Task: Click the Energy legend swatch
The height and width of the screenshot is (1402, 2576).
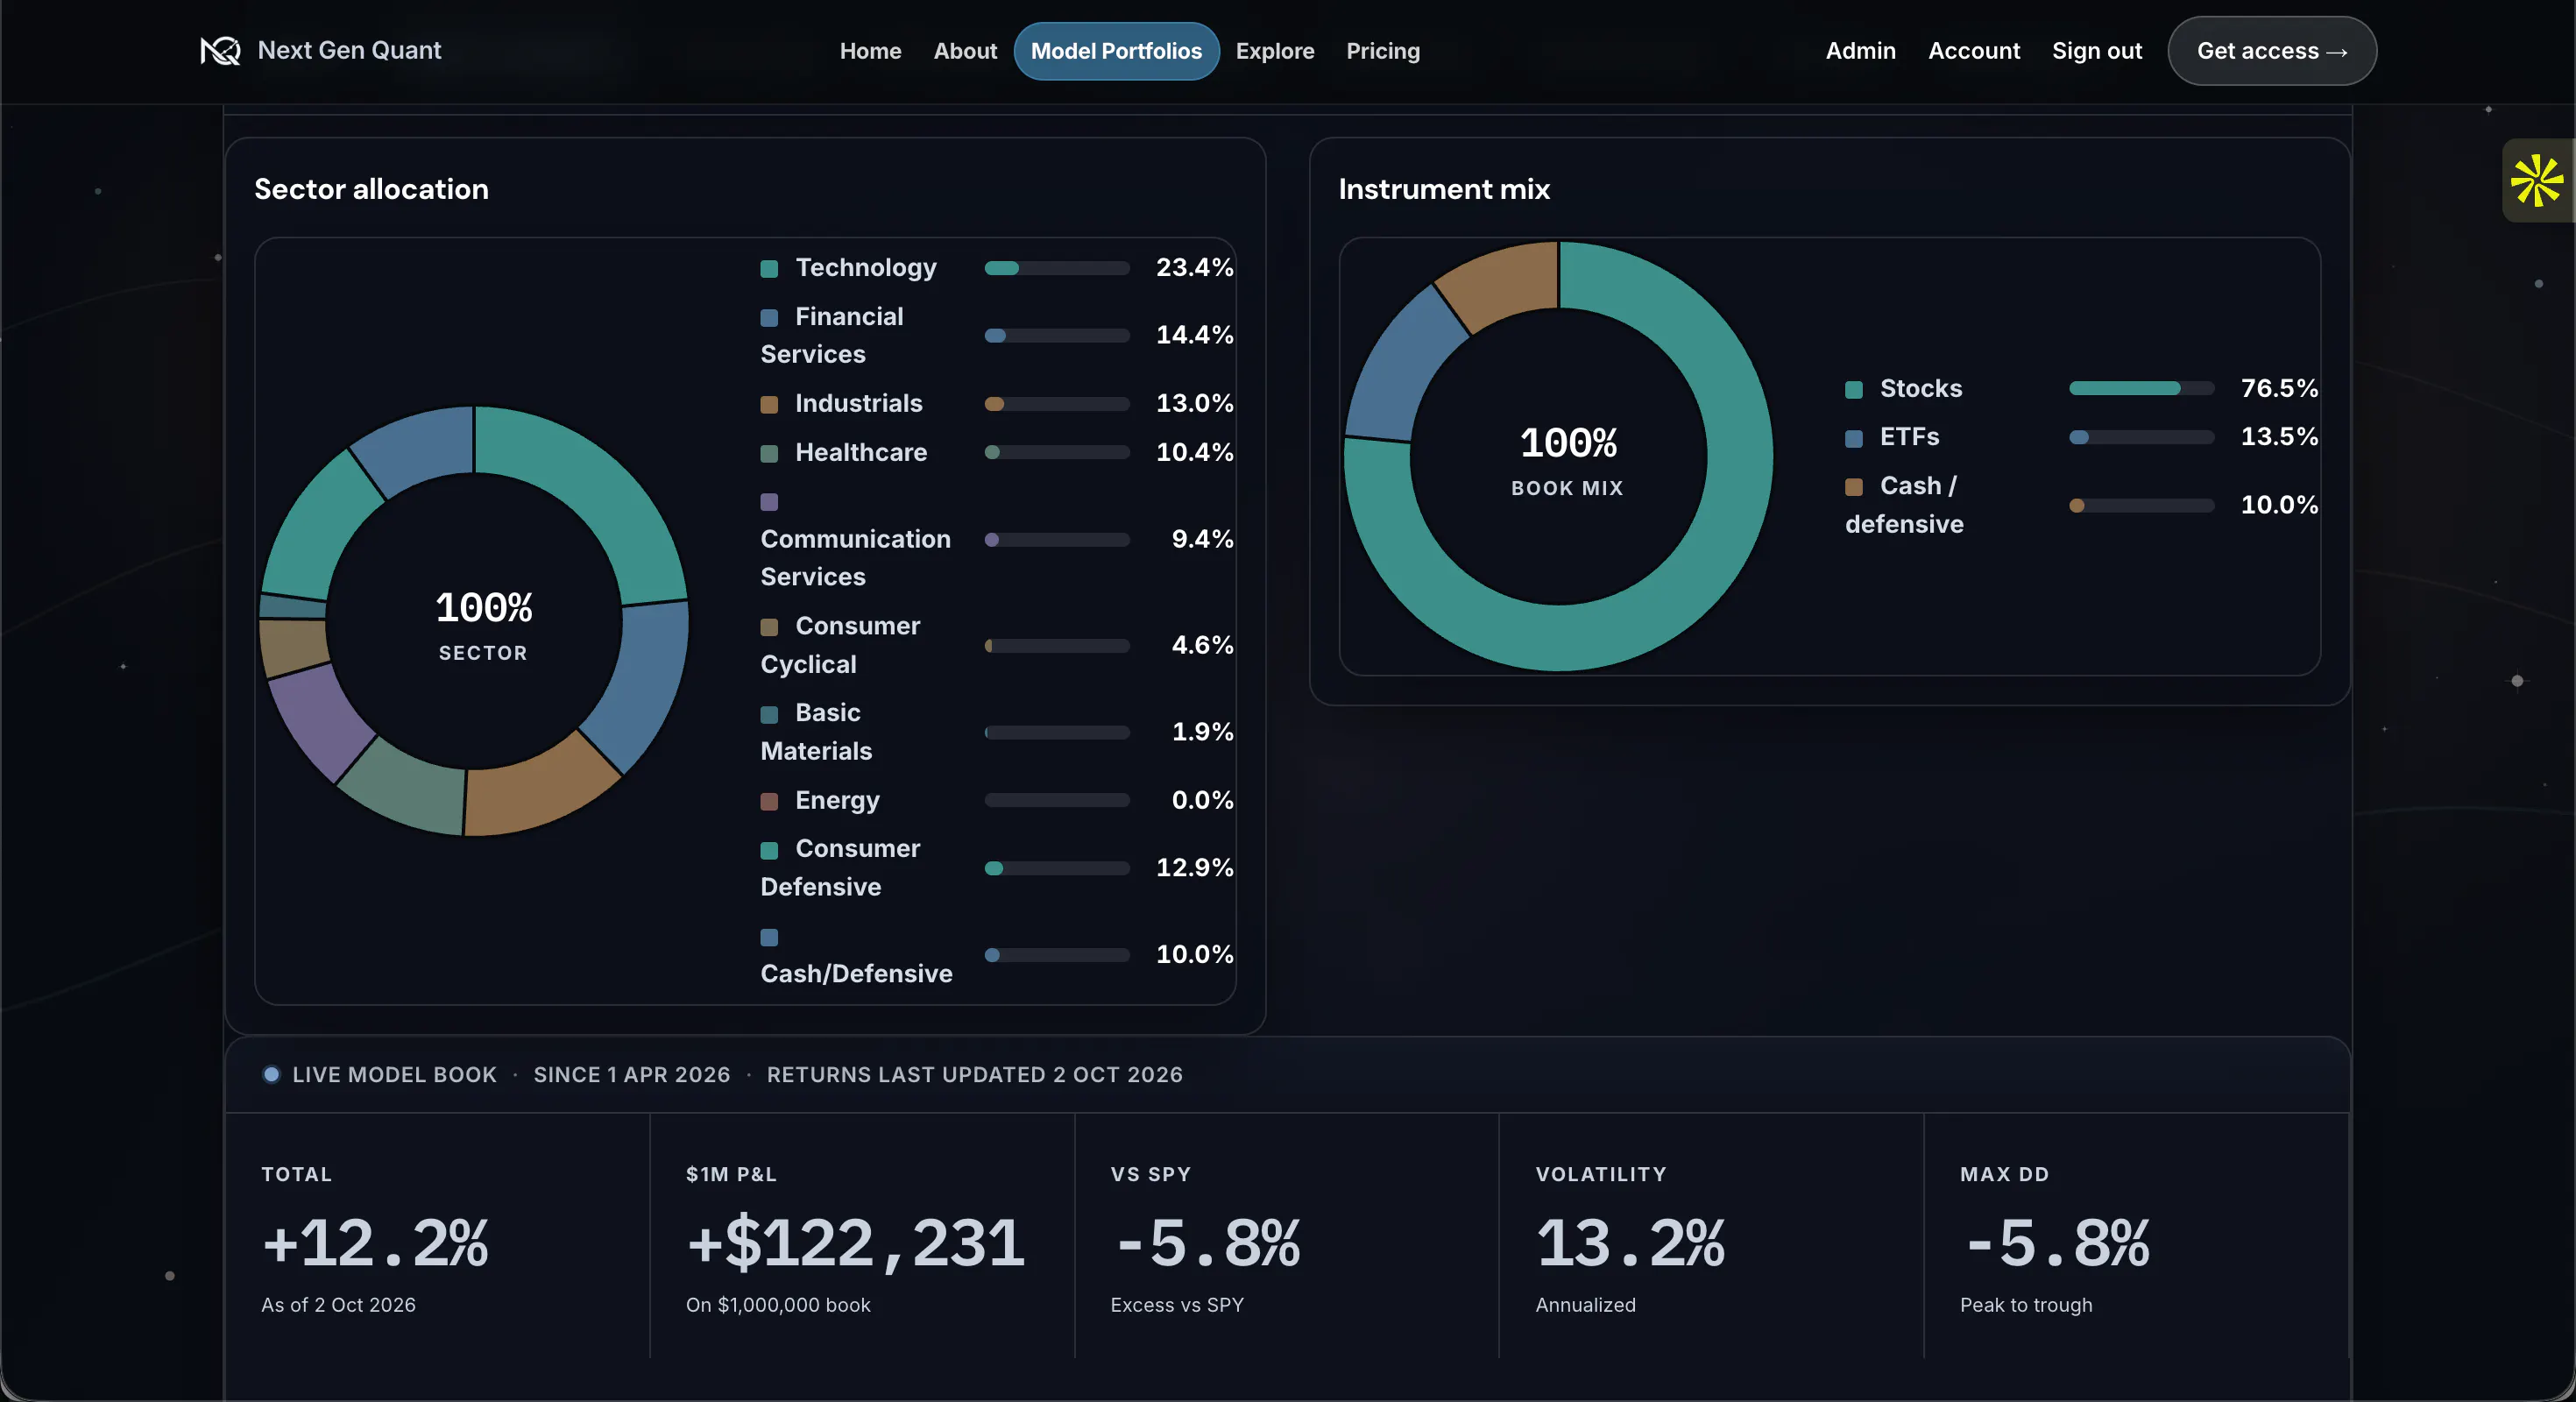Action: point(769,801)
